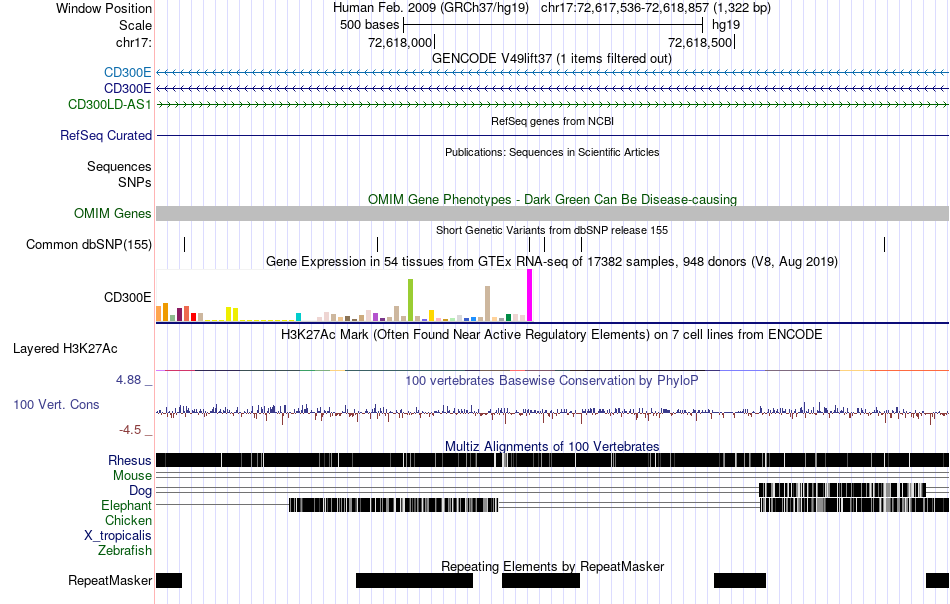This screenshot has width=950, height=604.
Task: Select the CD300LD-AS1 gene label
Action: 110,104
